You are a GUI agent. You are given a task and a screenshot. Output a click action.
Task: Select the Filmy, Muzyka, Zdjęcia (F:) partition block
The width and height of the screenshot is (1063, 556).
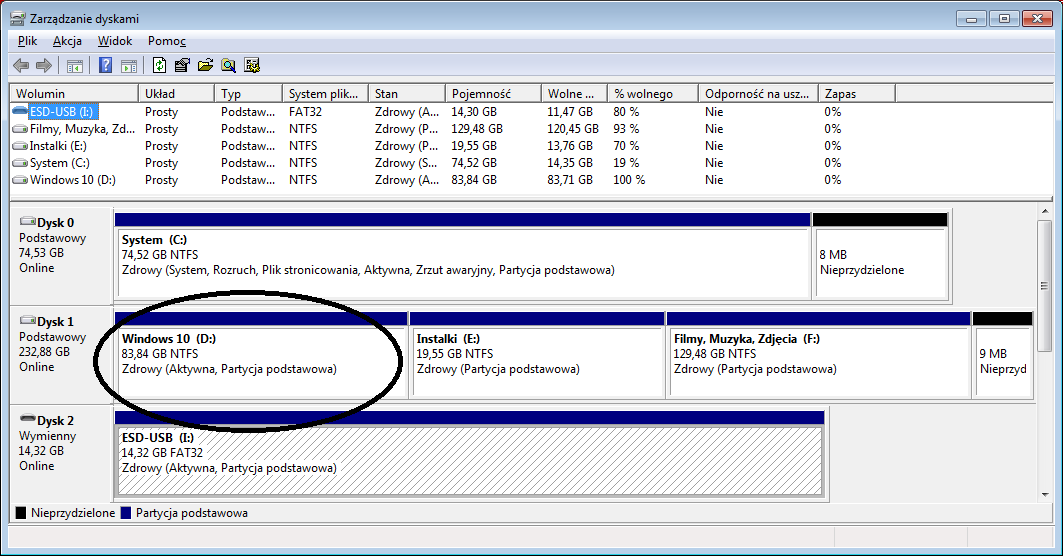click(819, 361)
